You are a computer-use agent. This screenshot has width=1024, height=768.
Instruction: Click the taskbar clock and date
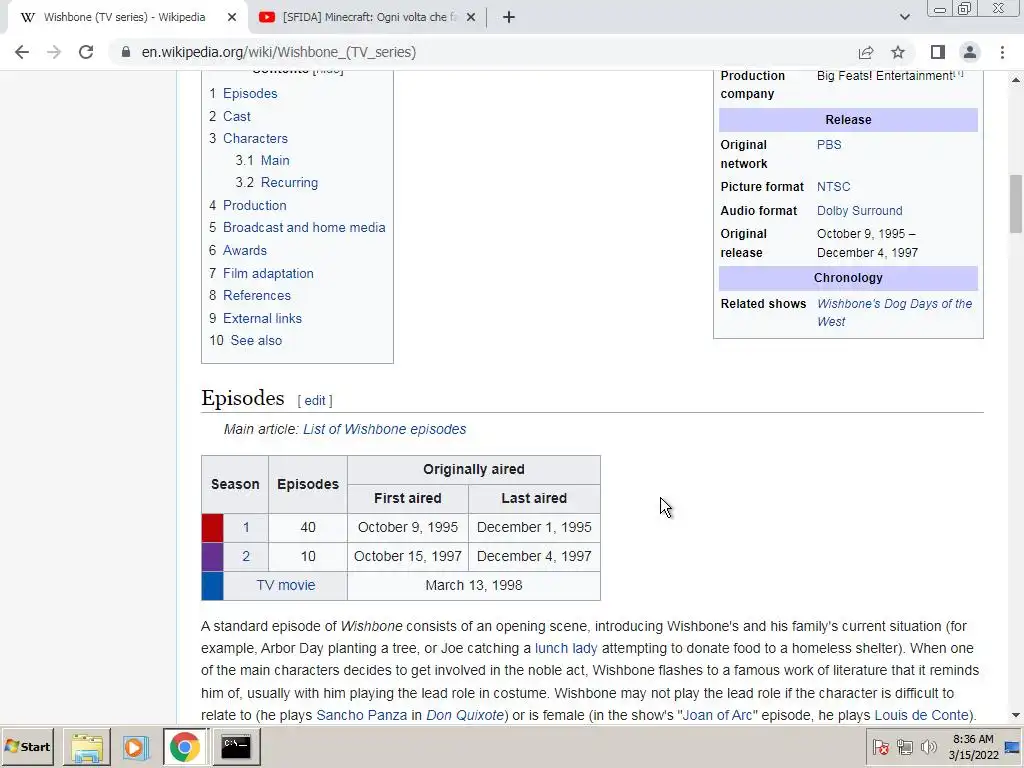pyautogui.click(x=973, y=747)
